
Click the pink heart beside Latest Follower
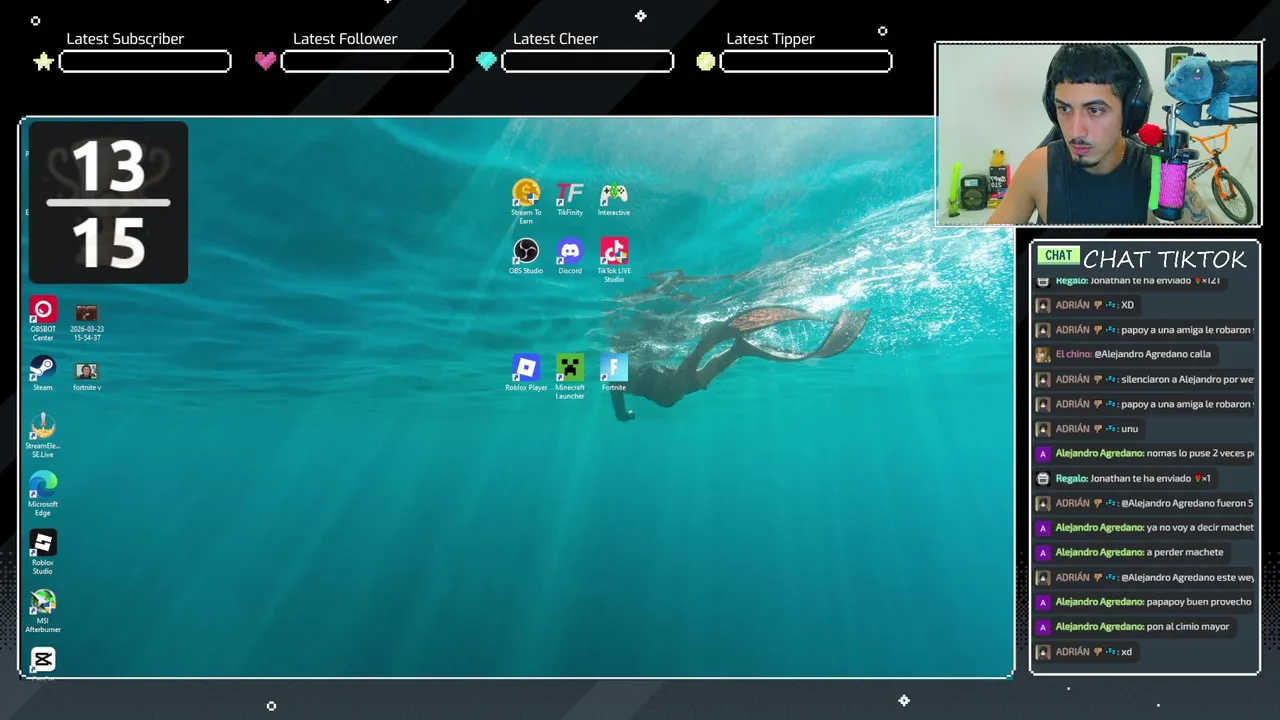[265, 61]
